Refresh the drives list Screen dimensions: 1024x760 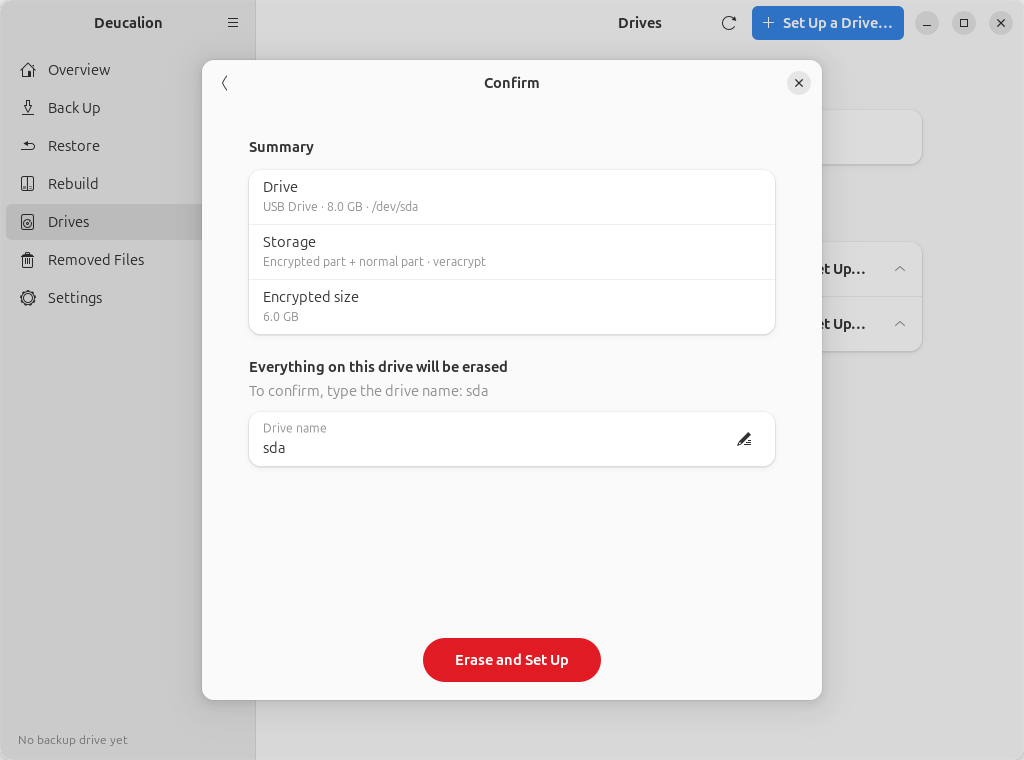pyautogui.click(x=729, y=23)
